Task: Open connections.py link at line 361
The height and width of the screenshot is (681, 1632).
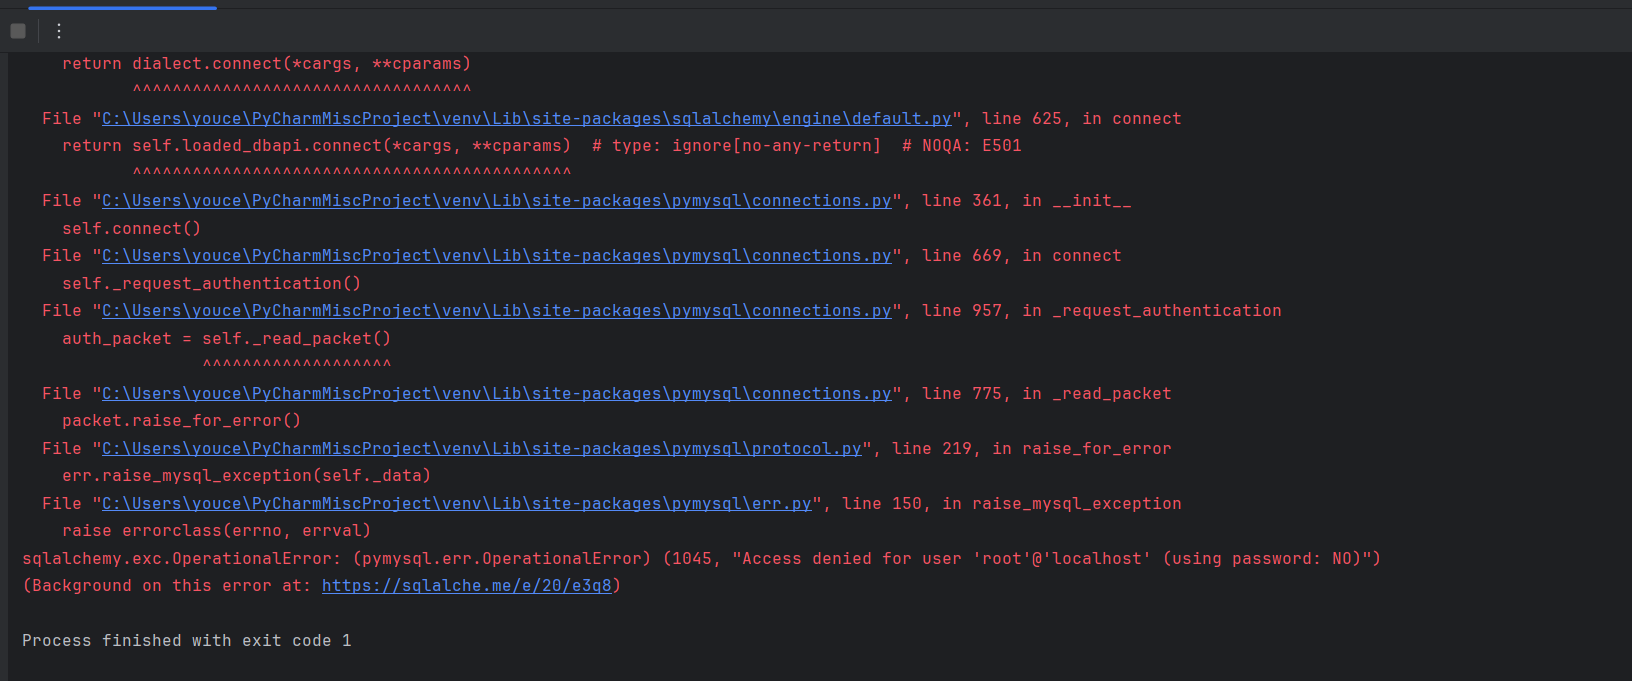Action: (496, 201)
